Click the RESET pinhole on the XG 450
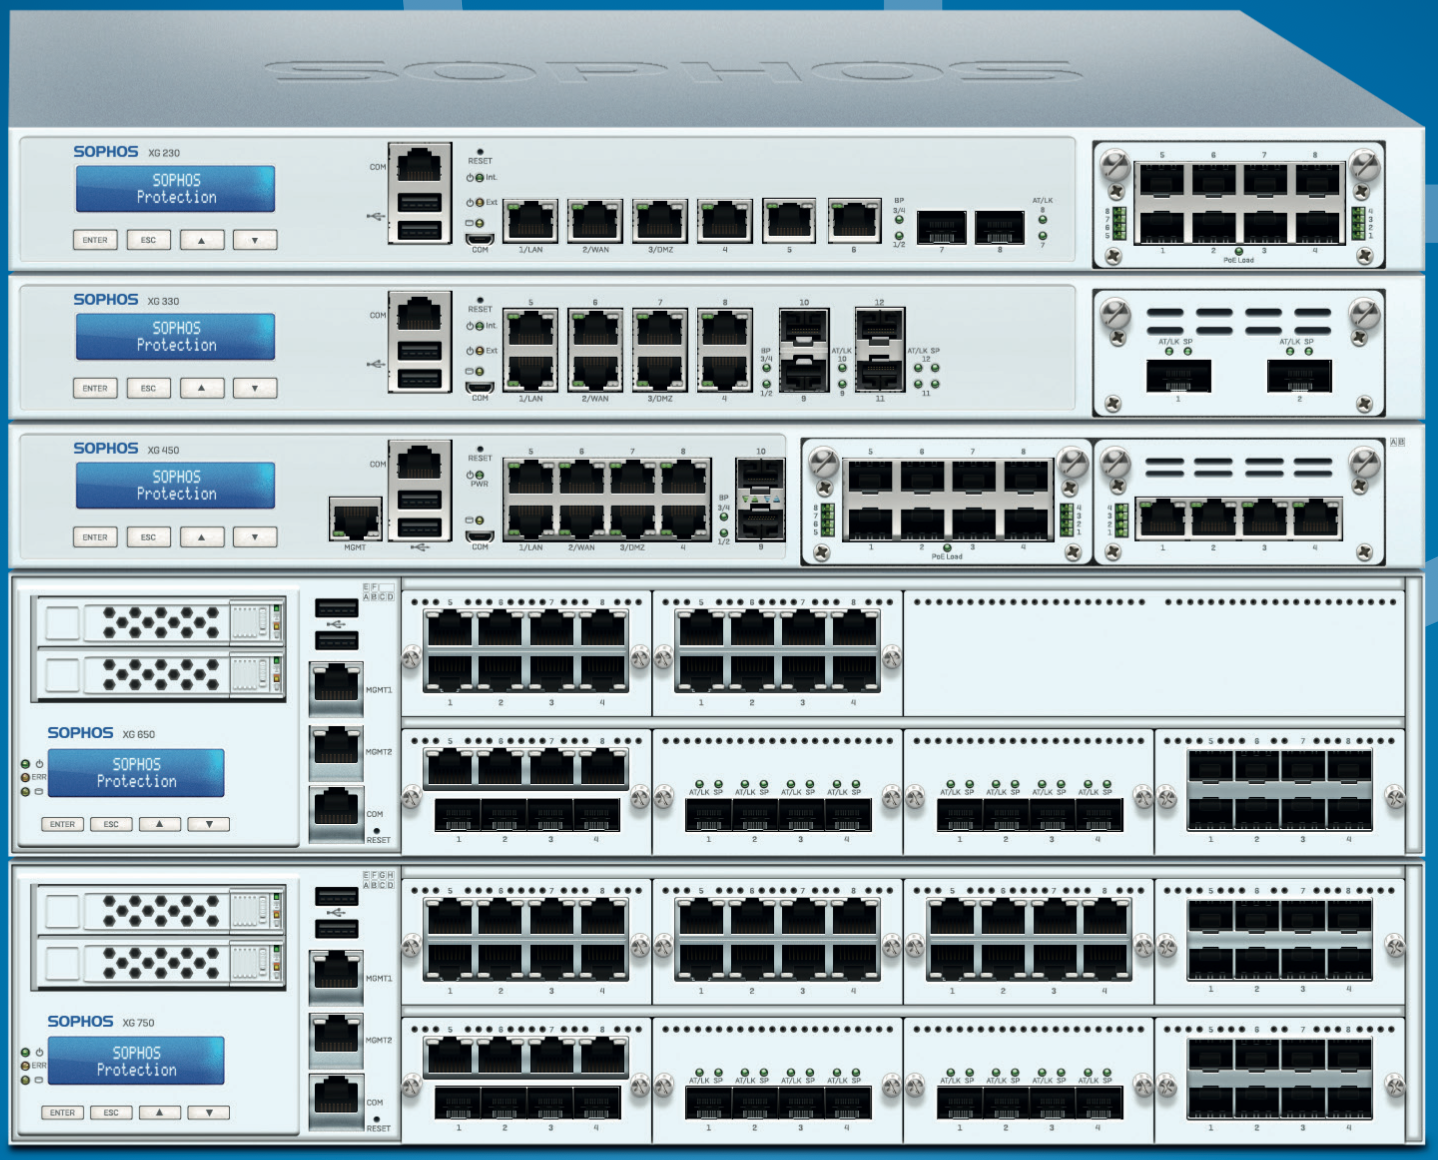 tap(480, 449)
